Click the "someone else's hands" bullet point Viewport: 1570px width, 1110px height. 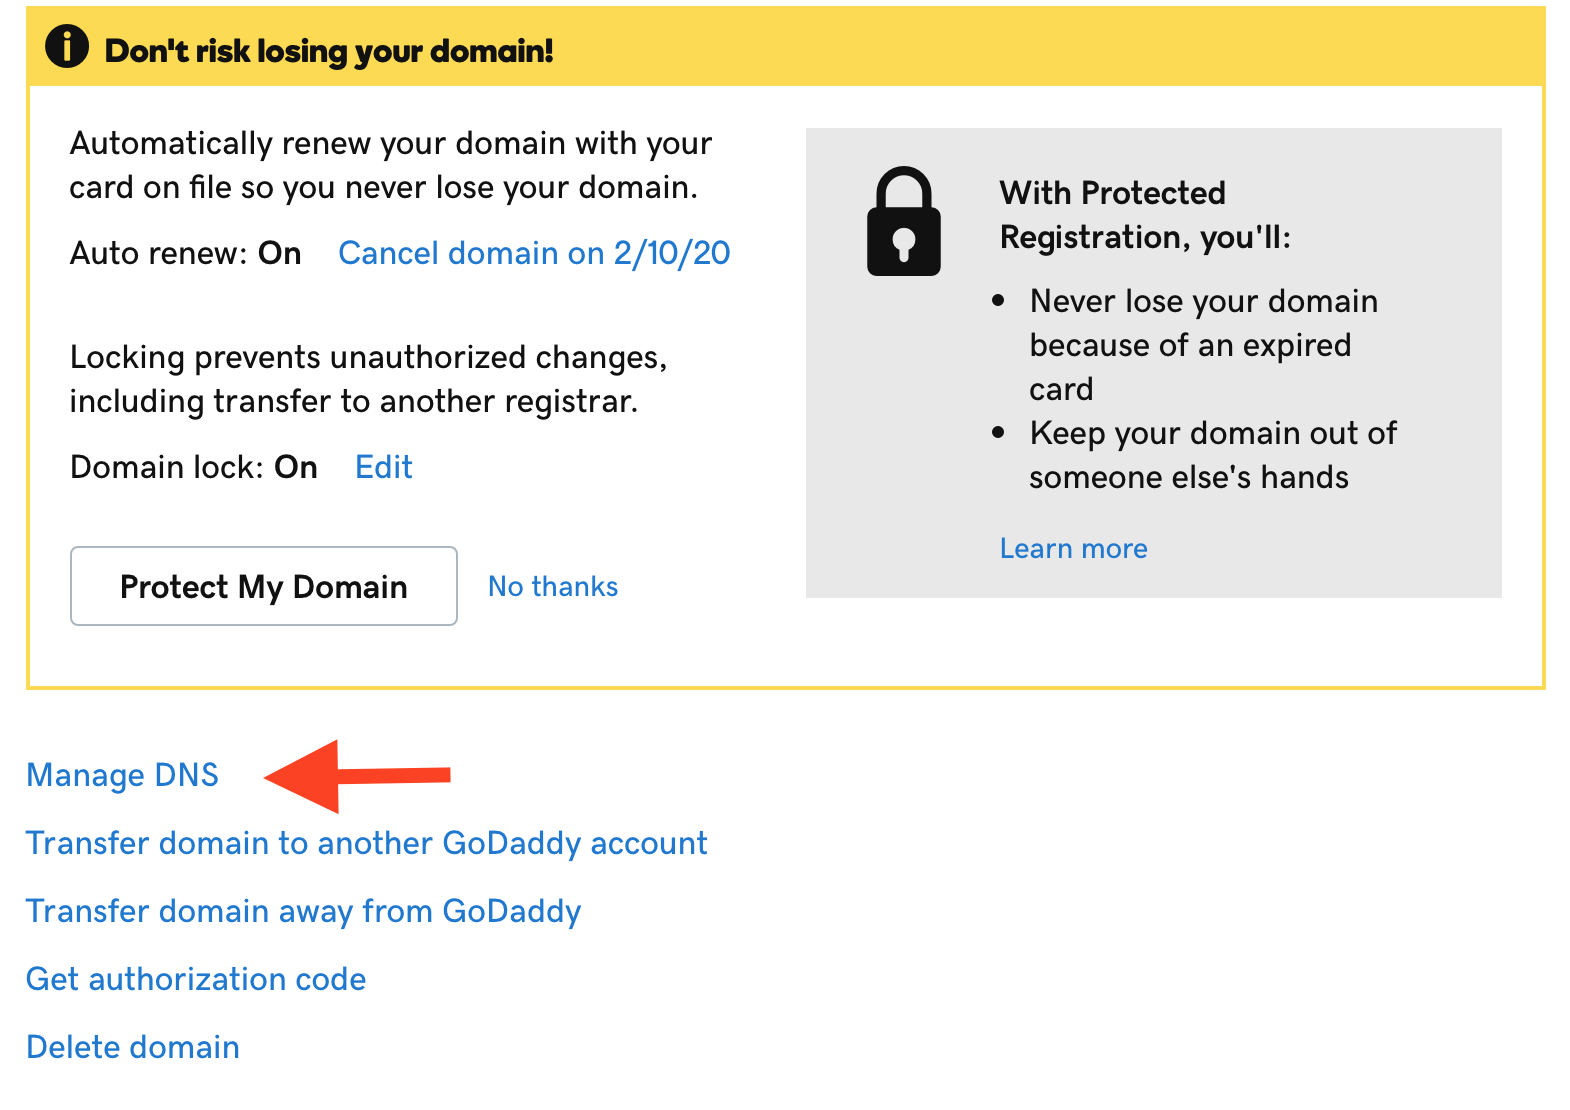1212,455
